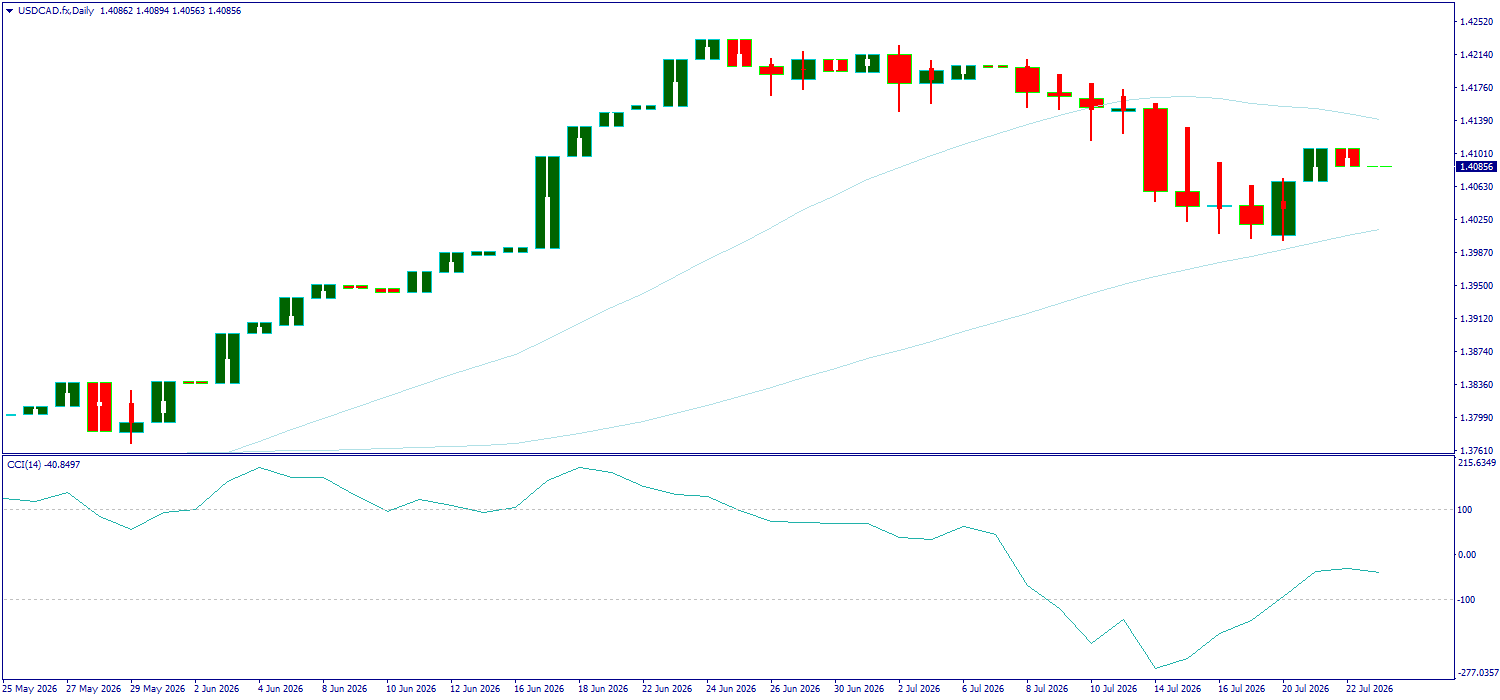Click the 16 Jul 2026 date label
The image size is (1500, 700).
[1243, 689]
